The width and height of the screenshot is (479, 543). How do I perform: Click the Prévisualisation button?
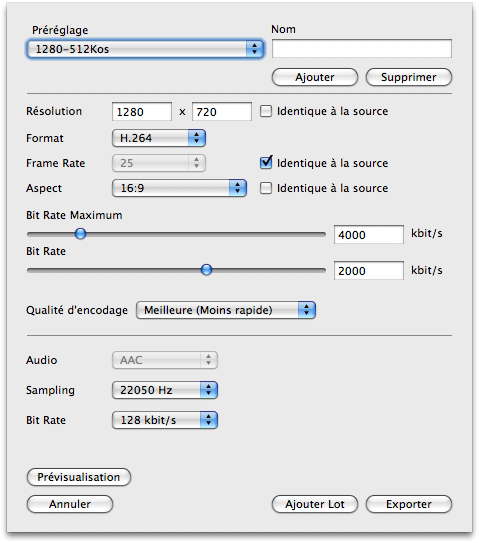(79, 477)
